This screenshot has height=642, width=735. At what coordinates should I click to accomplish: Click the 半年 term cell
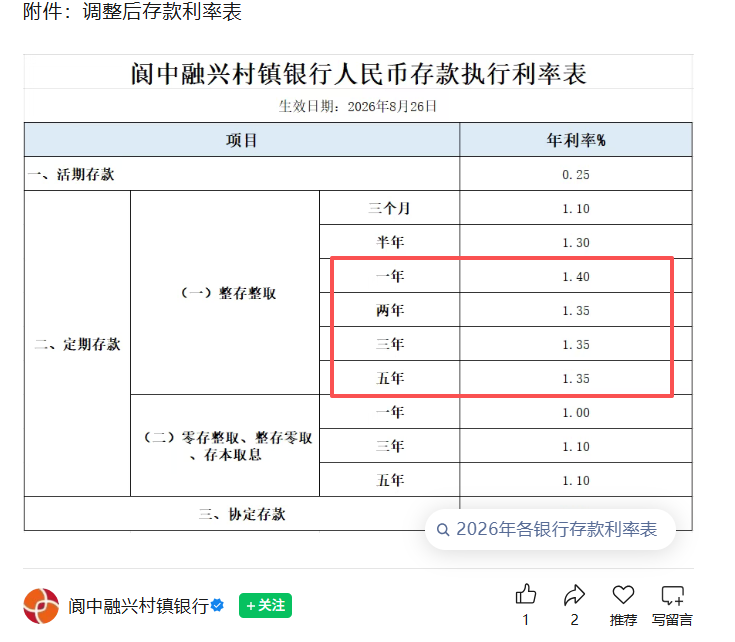[390, 242]
